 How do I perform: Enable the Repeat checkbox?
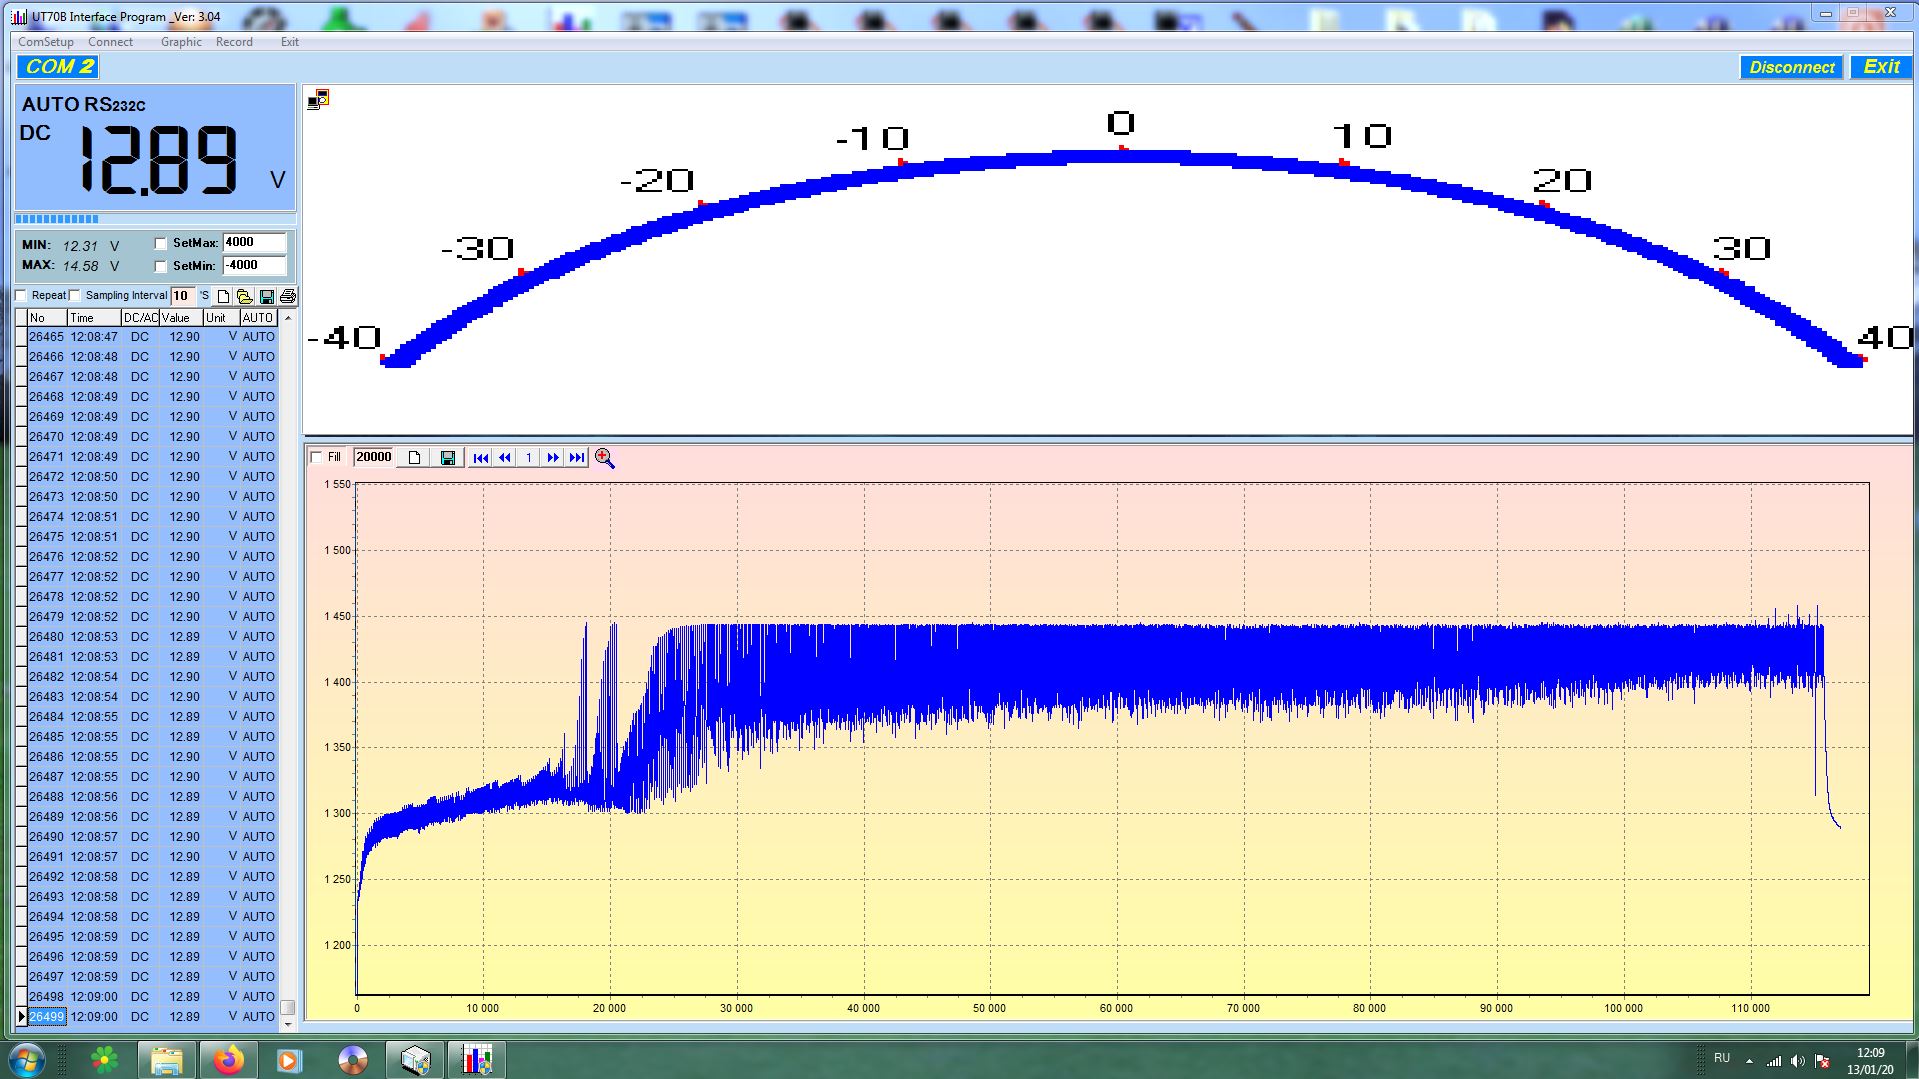click(x=21, y=296)
